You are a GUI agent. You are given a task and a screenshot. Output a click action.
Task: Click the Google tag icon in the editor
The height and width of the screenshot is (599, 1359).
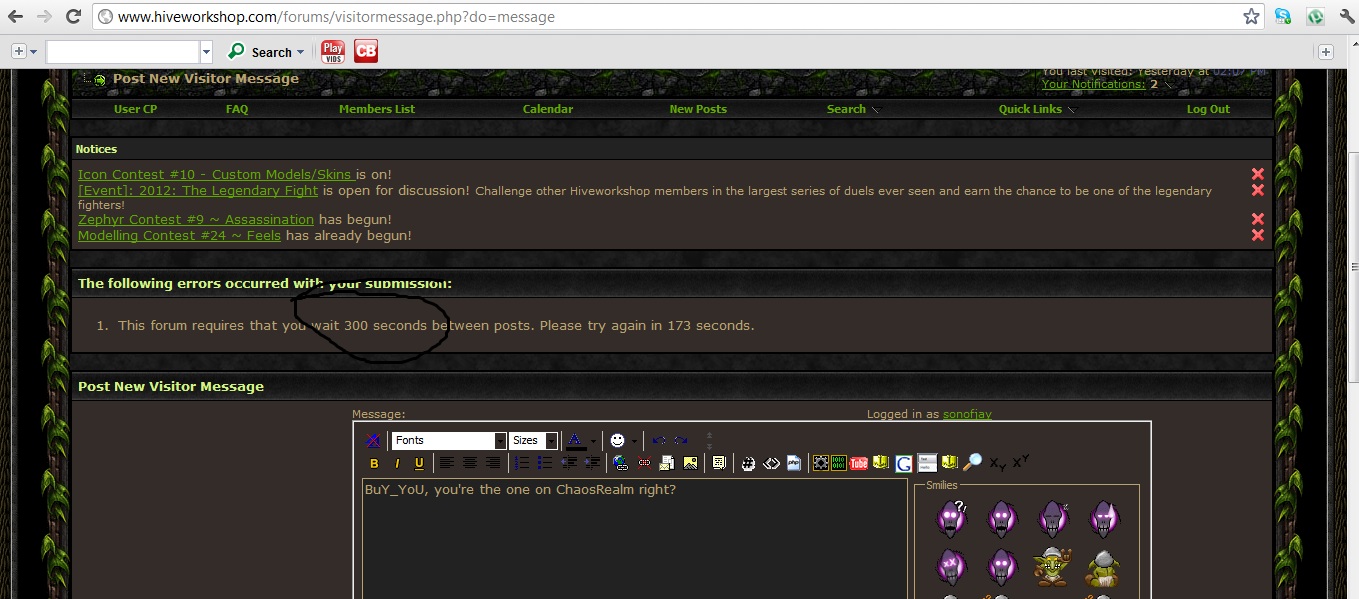pyautogui.click(x=903, y=463)
